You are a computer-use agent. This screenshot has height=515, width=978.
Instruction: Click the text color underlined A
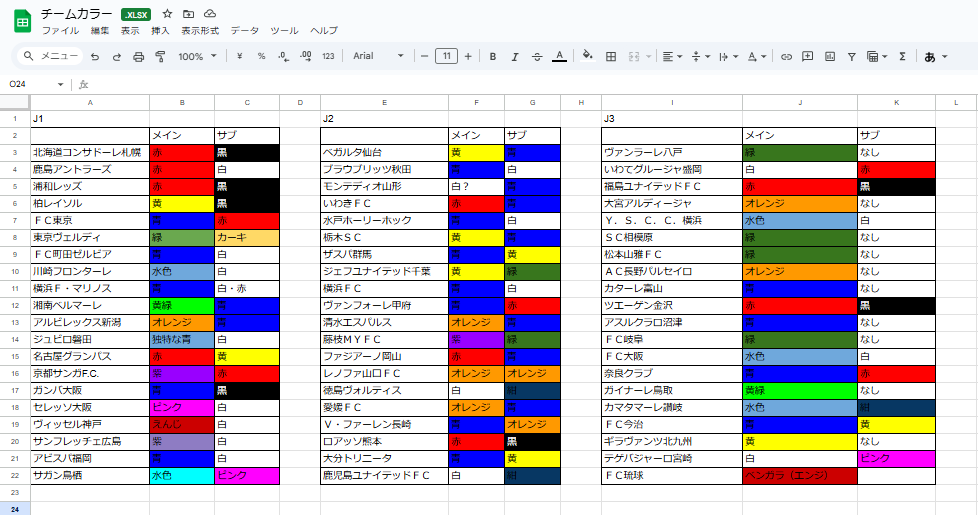[559, 56]
